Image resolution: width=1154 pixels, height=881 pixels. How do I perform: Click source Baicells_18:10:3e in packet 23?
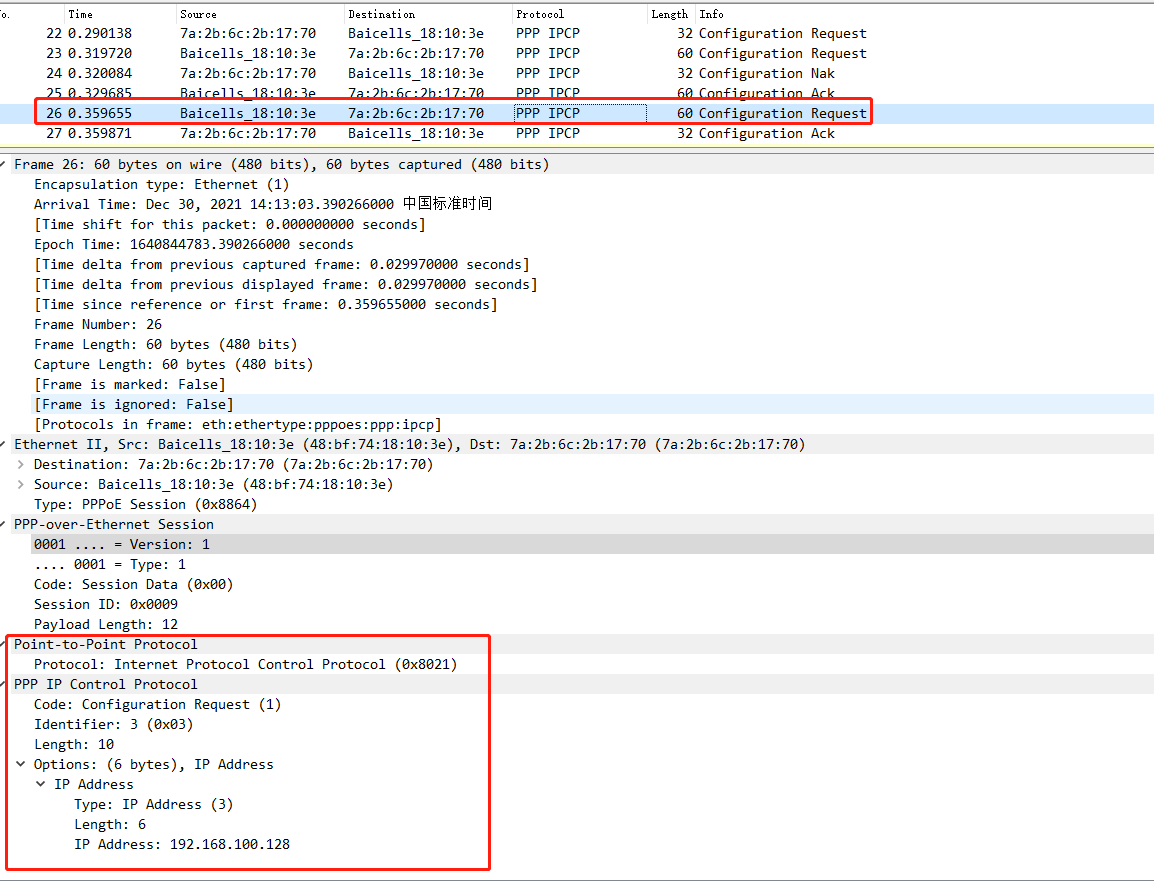248,53
